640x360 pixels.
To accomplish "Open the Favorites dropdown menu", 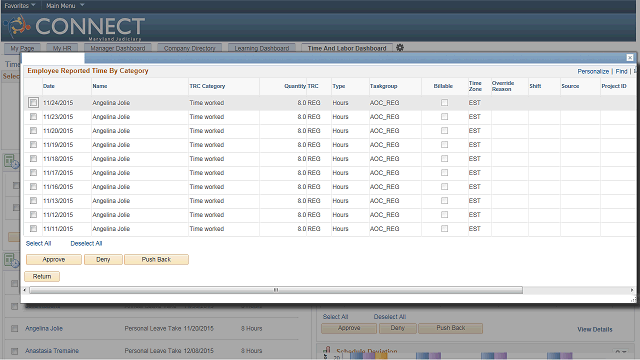I will [x=20, y=6].
